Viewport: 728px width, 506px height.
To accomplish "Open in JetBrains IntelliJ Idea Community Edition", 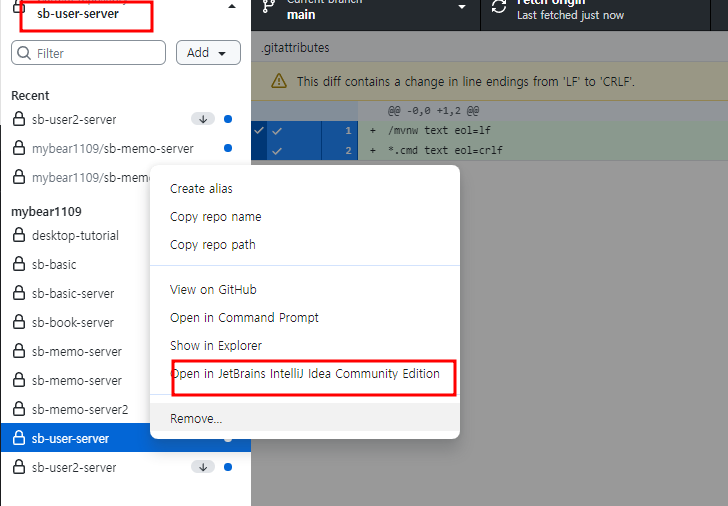I will [305, 374].
